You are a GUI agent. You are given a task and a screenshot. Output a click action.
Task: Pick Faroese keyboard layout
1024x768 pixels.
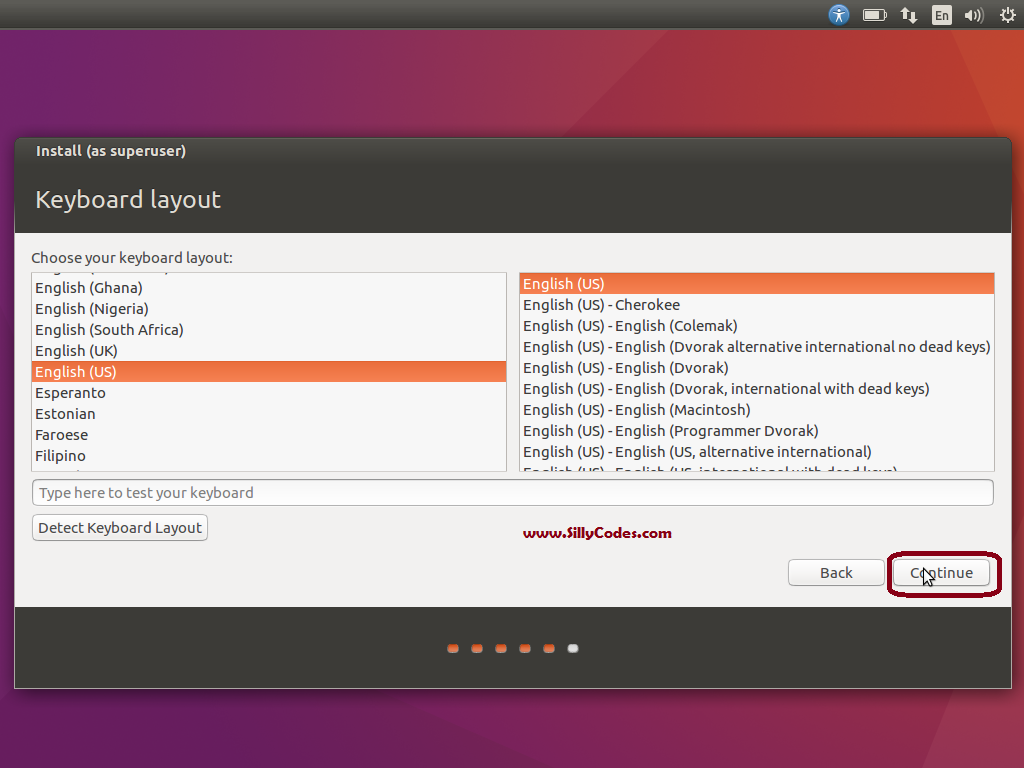(269, 434)
